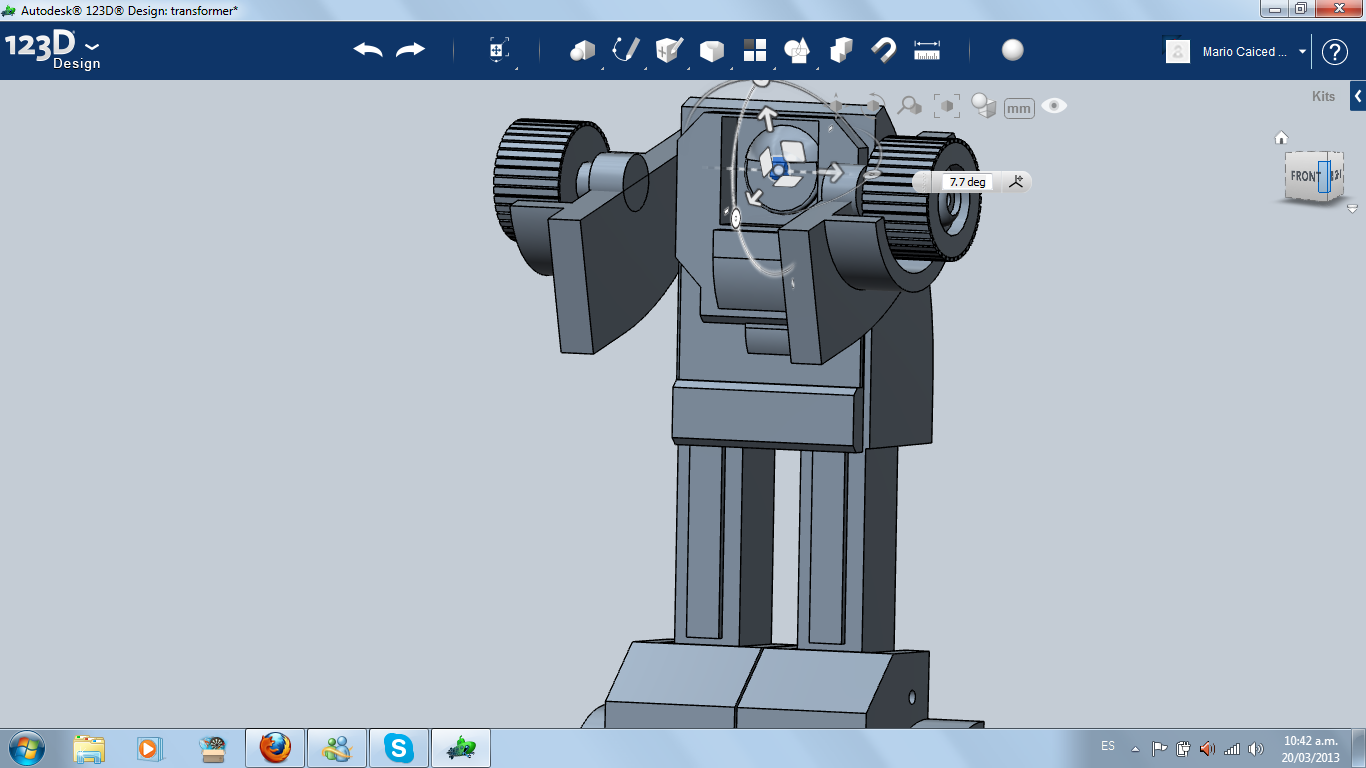Open the visual style materials/outlines menu
The height and width of the screenshot is (768, 1366).
click(x=984, y=106)
